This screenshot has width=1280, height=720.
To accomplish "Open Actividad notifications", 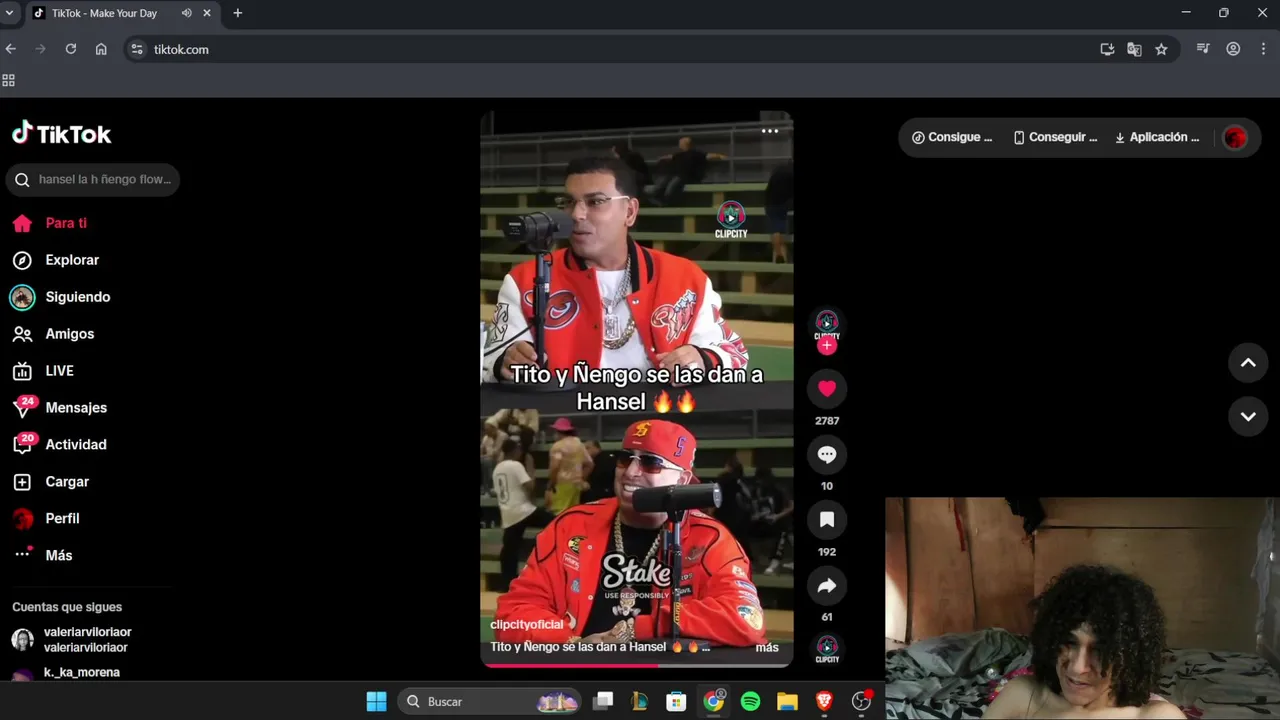I will point(75,445).
